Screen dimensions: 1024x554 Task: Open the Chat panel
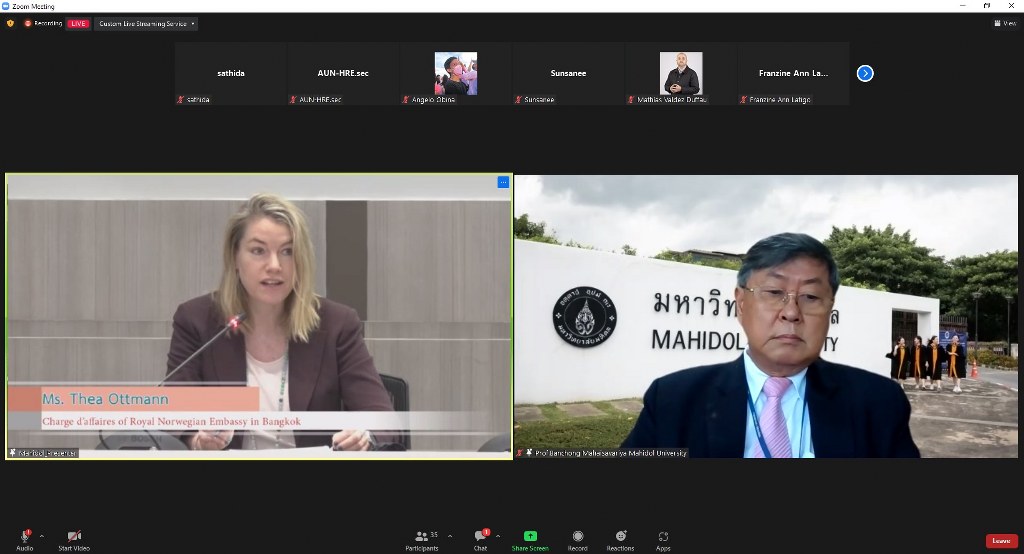pos(480,537)
